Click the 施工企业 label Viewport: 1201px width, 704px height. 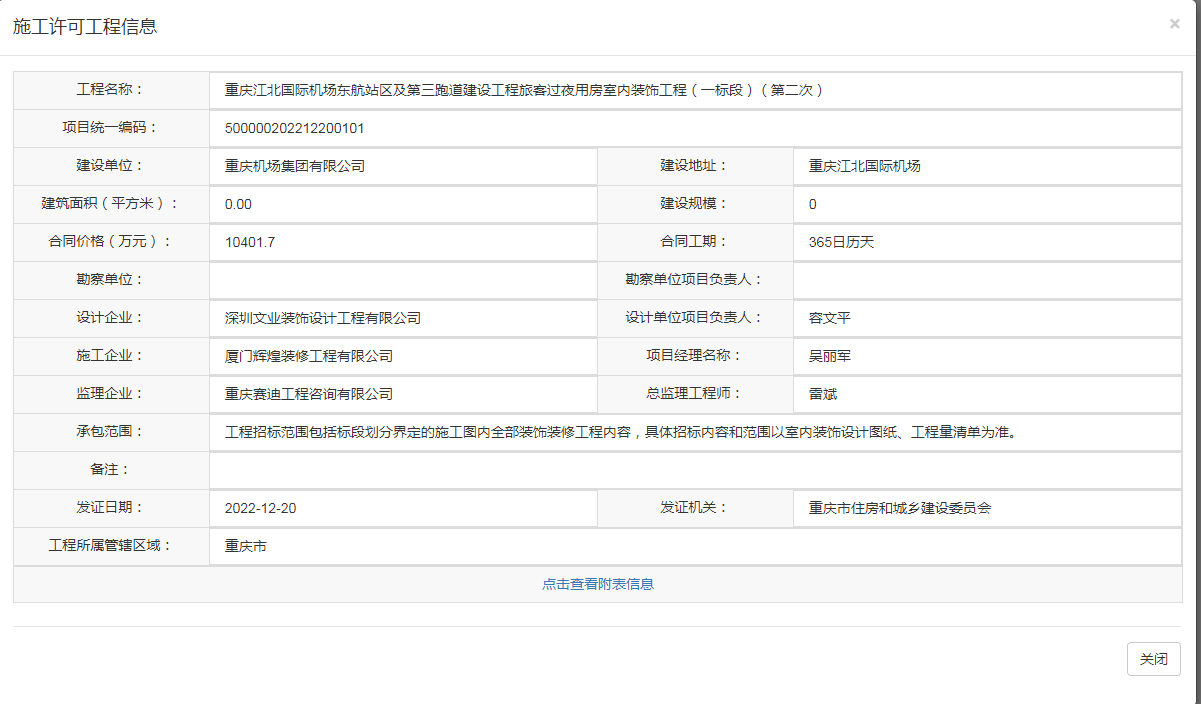coord(111,355)
